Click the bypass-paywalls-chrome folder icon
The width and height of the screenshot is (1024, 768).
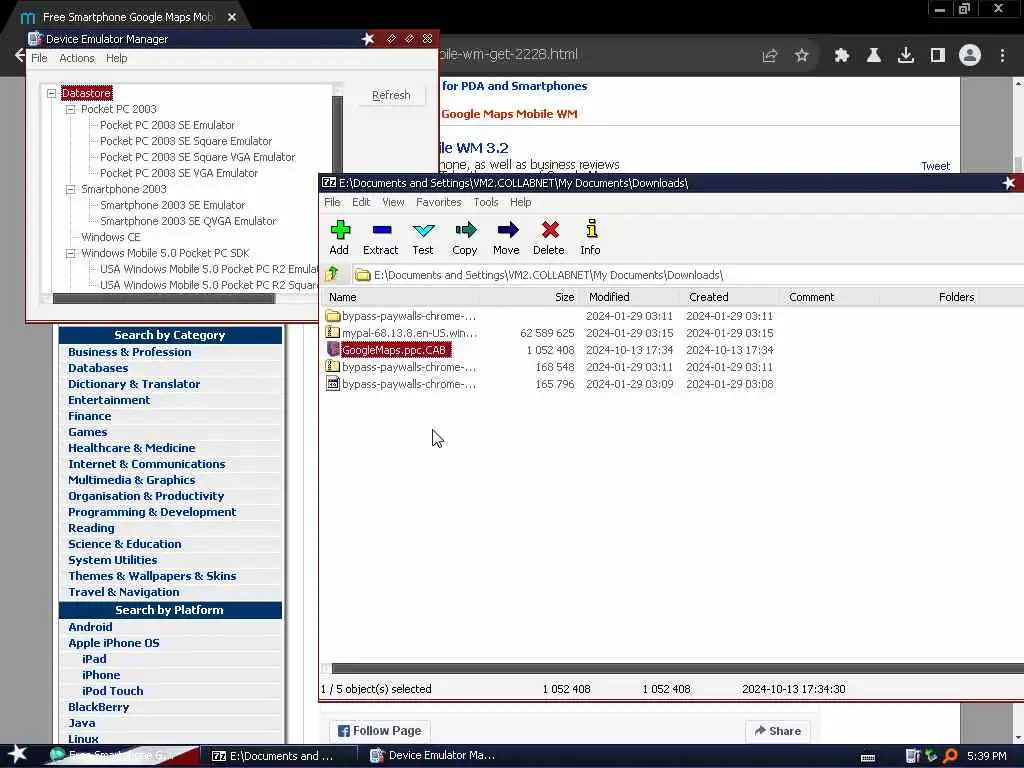[x=333, y=316]
